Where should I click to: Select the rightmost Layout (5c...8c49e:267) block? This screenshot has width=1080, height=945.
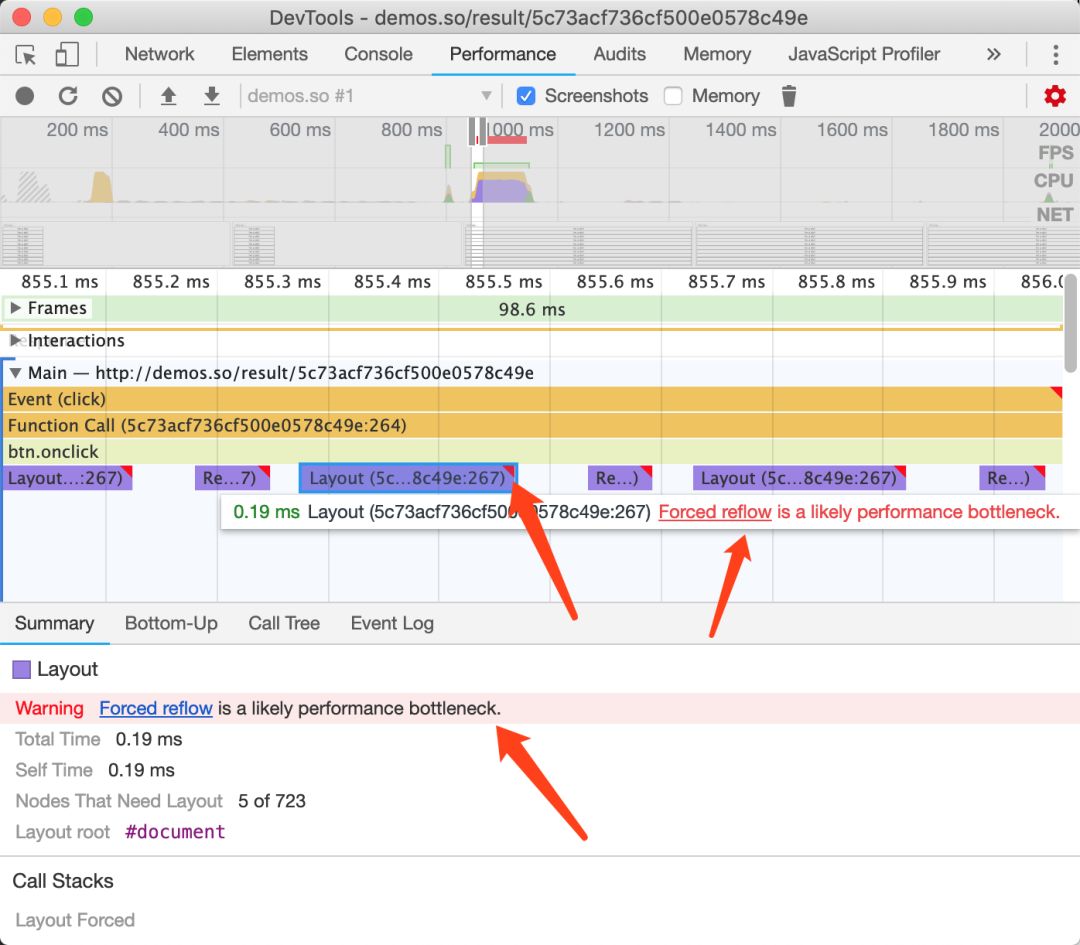pos(799,478)
